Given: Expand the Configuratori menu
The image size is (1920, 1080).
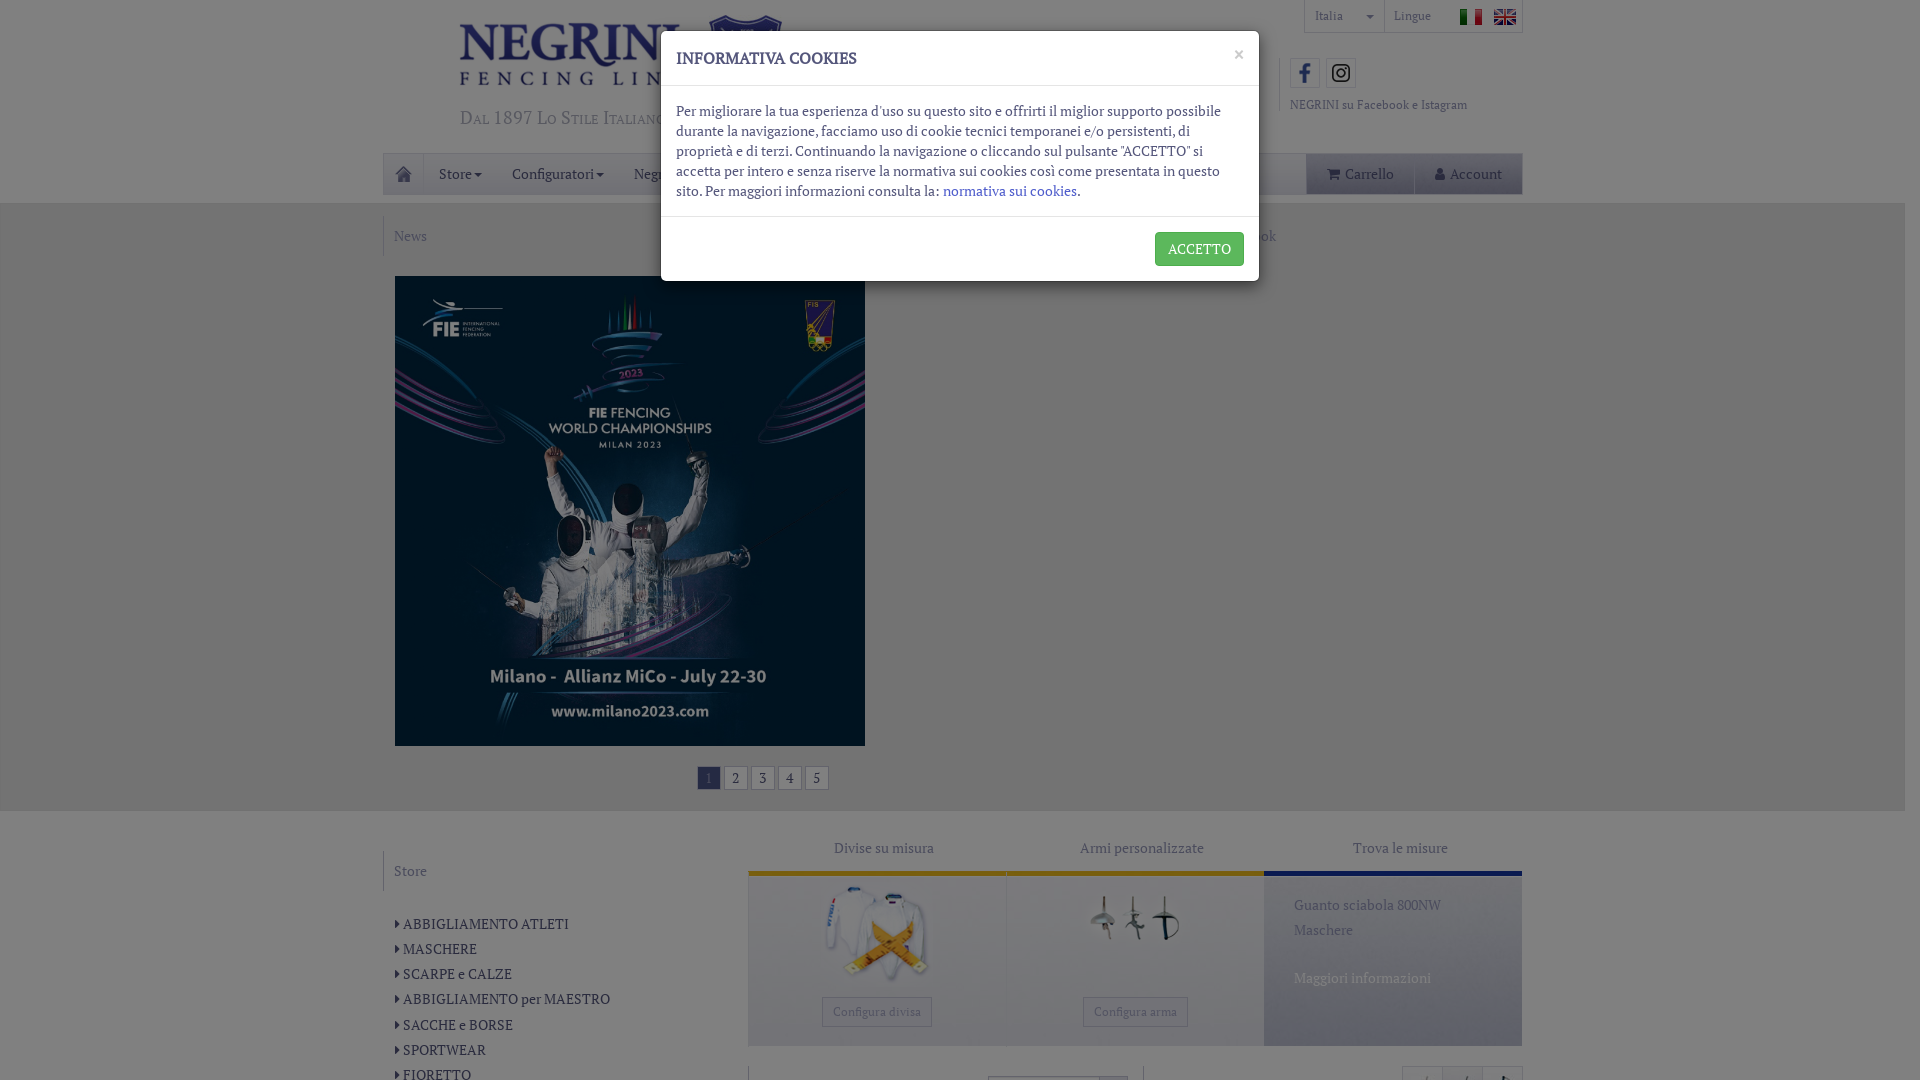Looking at the screenshot, I should point(557,174).
